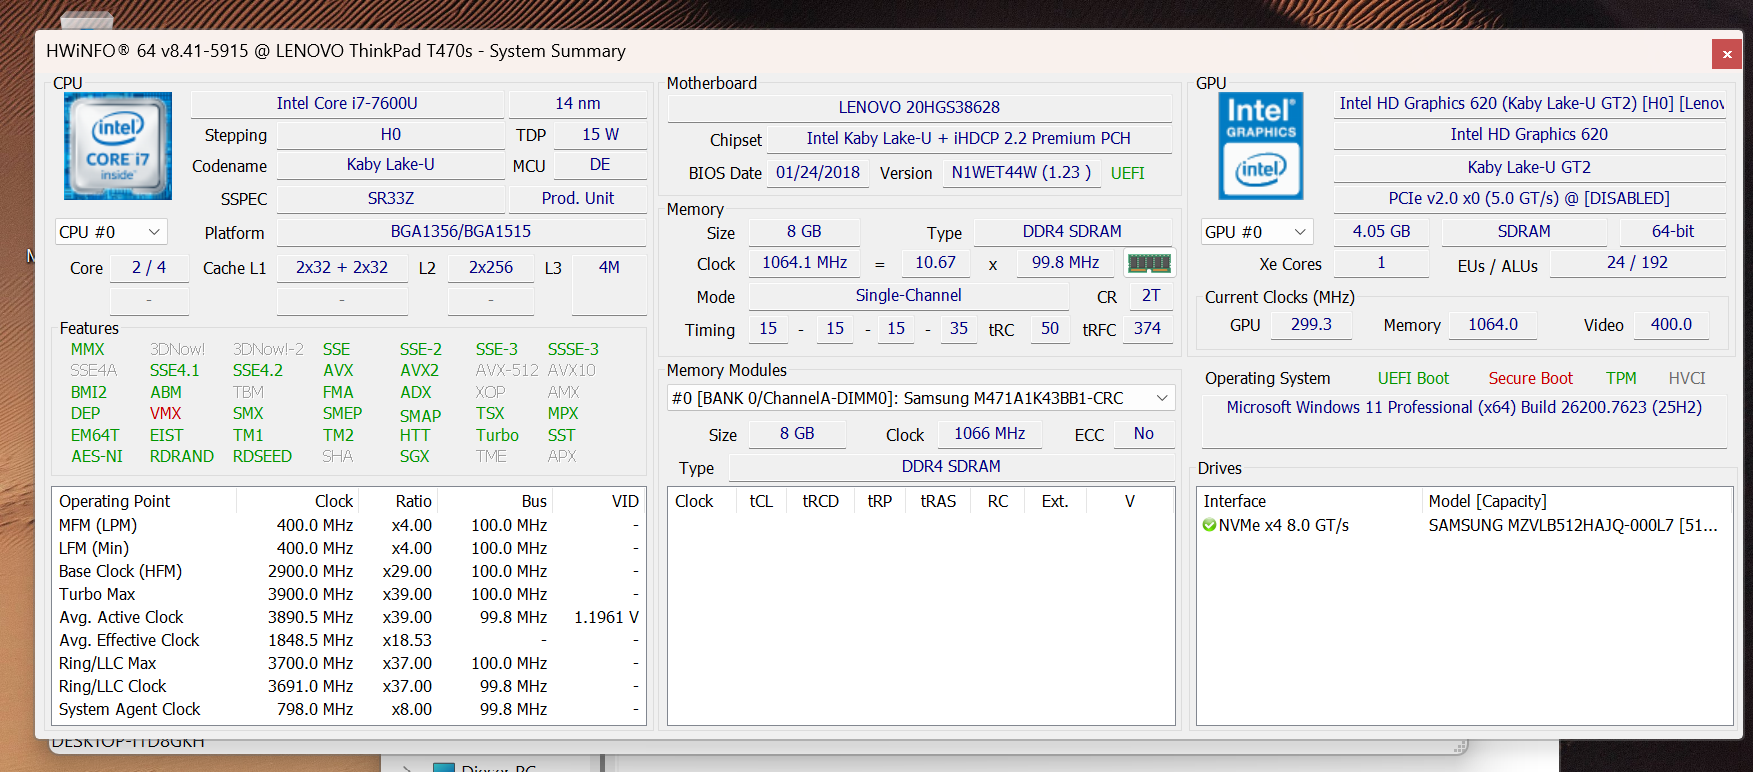This screenshot has height=772, width=1753.
Task: Click the 14 nm process value
Action: pyautogui.click(x=578, y=104)
